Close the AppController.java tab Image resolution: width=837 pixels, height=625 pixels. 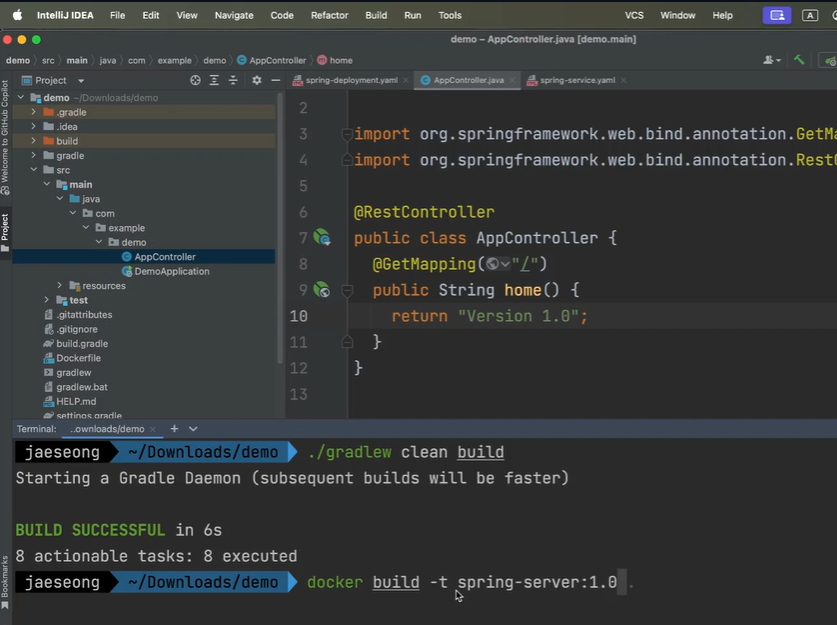(512, 80)
